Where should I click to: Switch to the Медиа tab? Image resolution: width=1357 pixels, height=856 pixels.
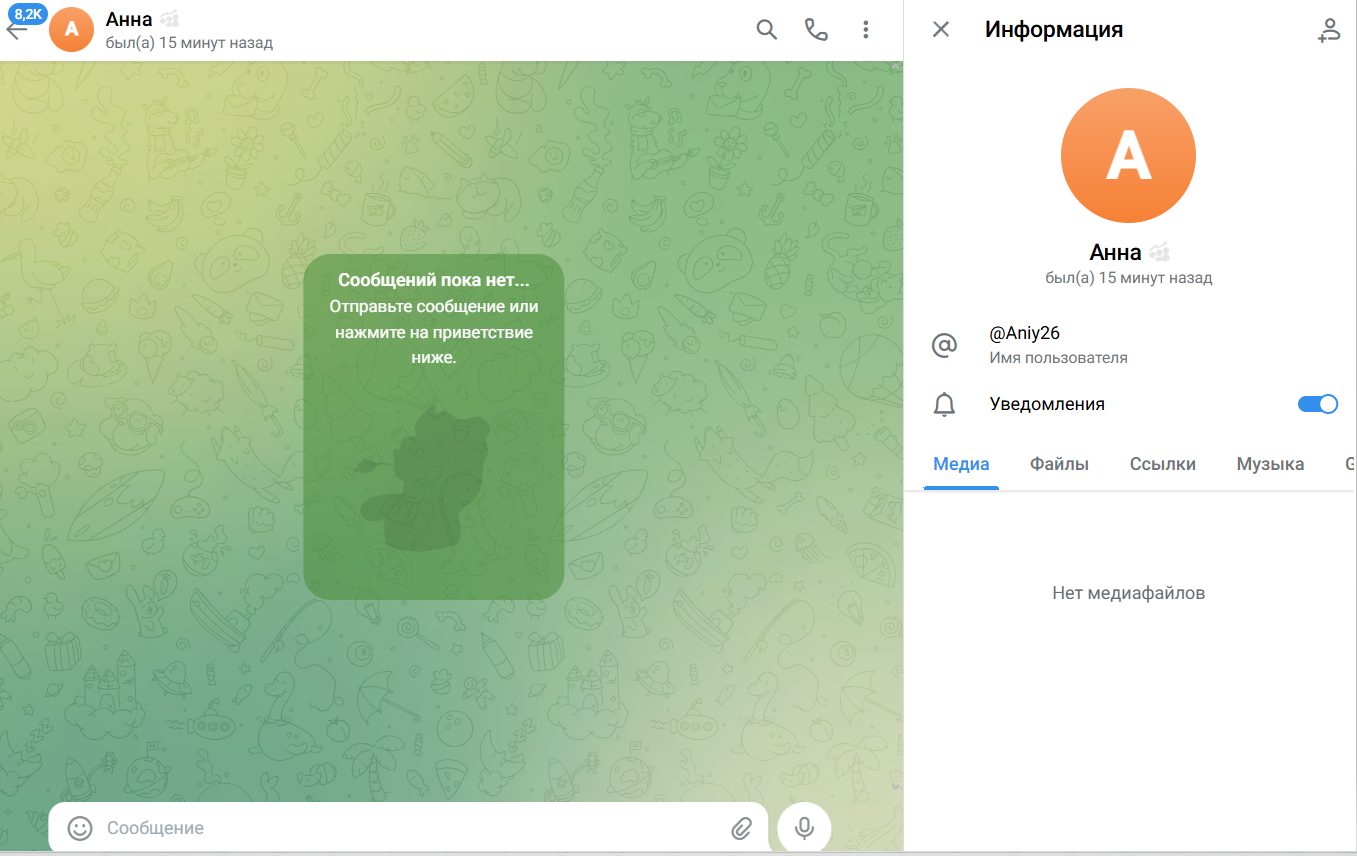[961, 464]
